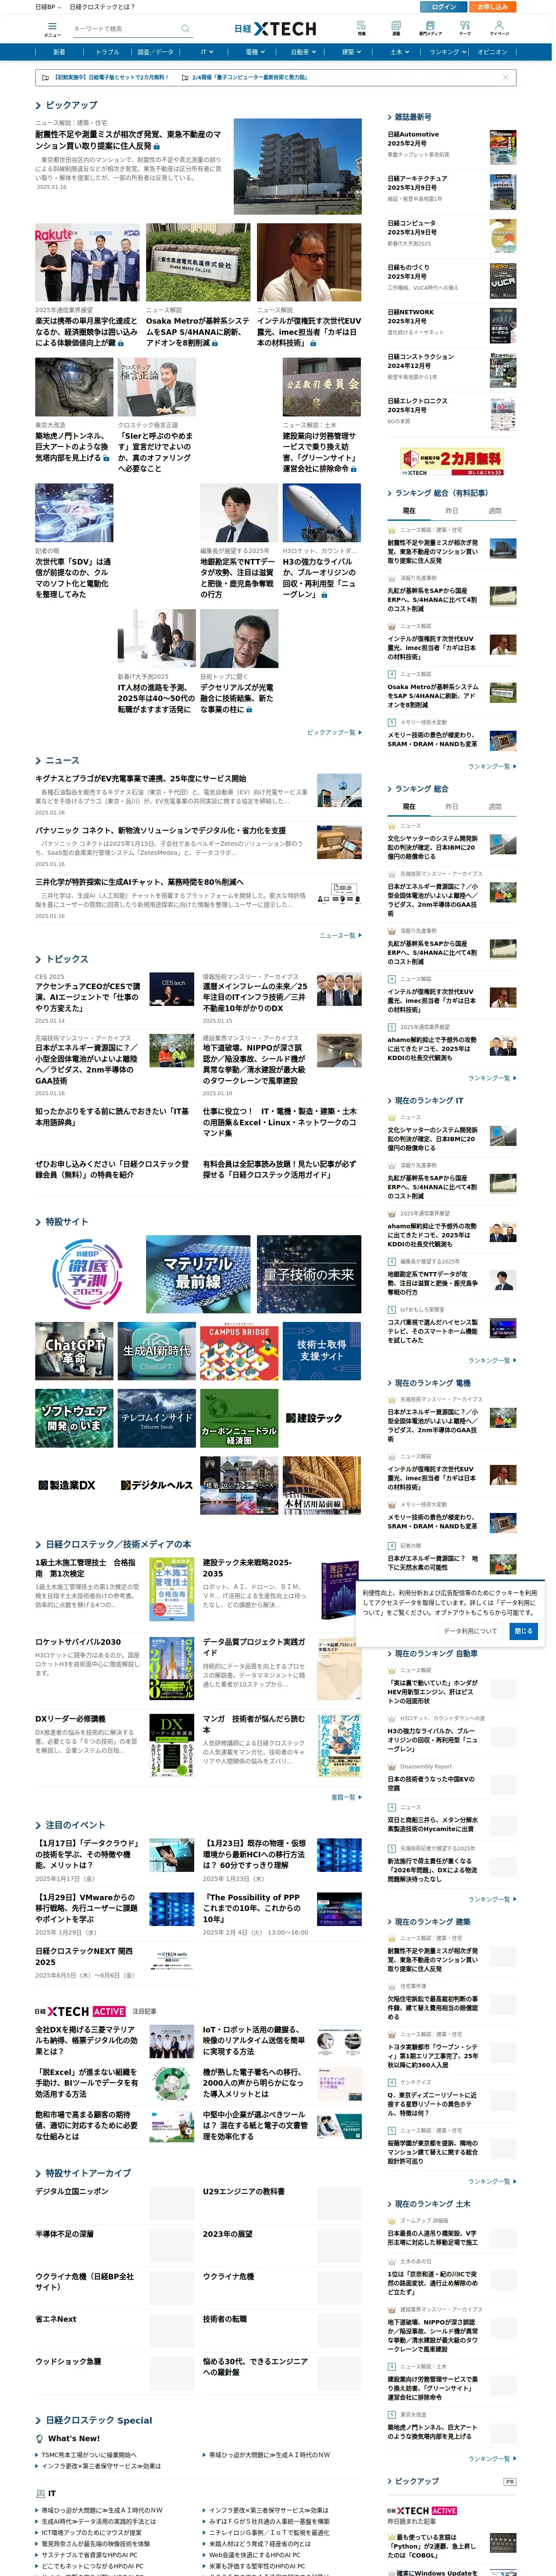Image resolution: width=556 pixels, height=2576 pixels.
Task: Select 昨日 tab in ランキング 総合（有料記事）
Action: coord(452,510)
